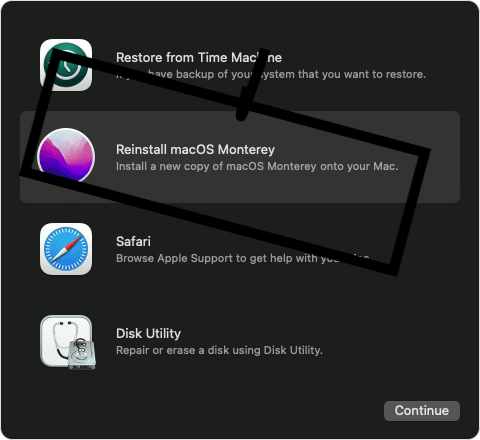Screen dimensions: 480x440
Task: Select the Time Machine clock icon
Action: (66, 65)
